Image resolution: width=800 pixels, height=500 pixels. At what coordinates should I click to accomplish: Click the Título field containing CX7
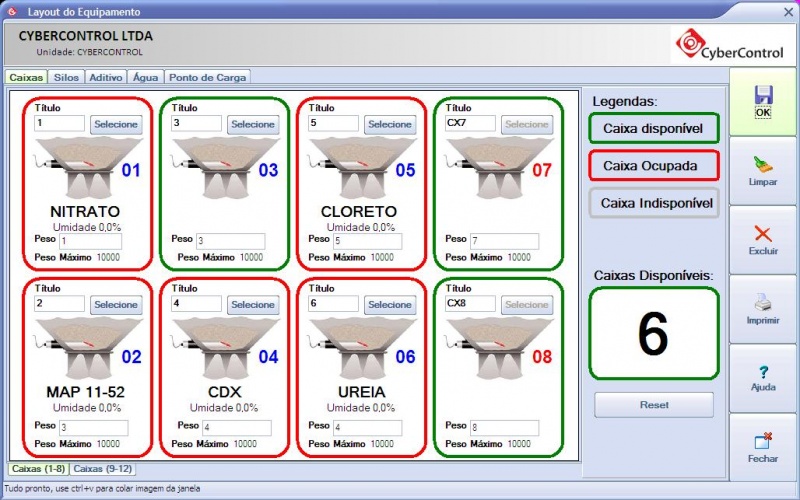click(470, 123)
